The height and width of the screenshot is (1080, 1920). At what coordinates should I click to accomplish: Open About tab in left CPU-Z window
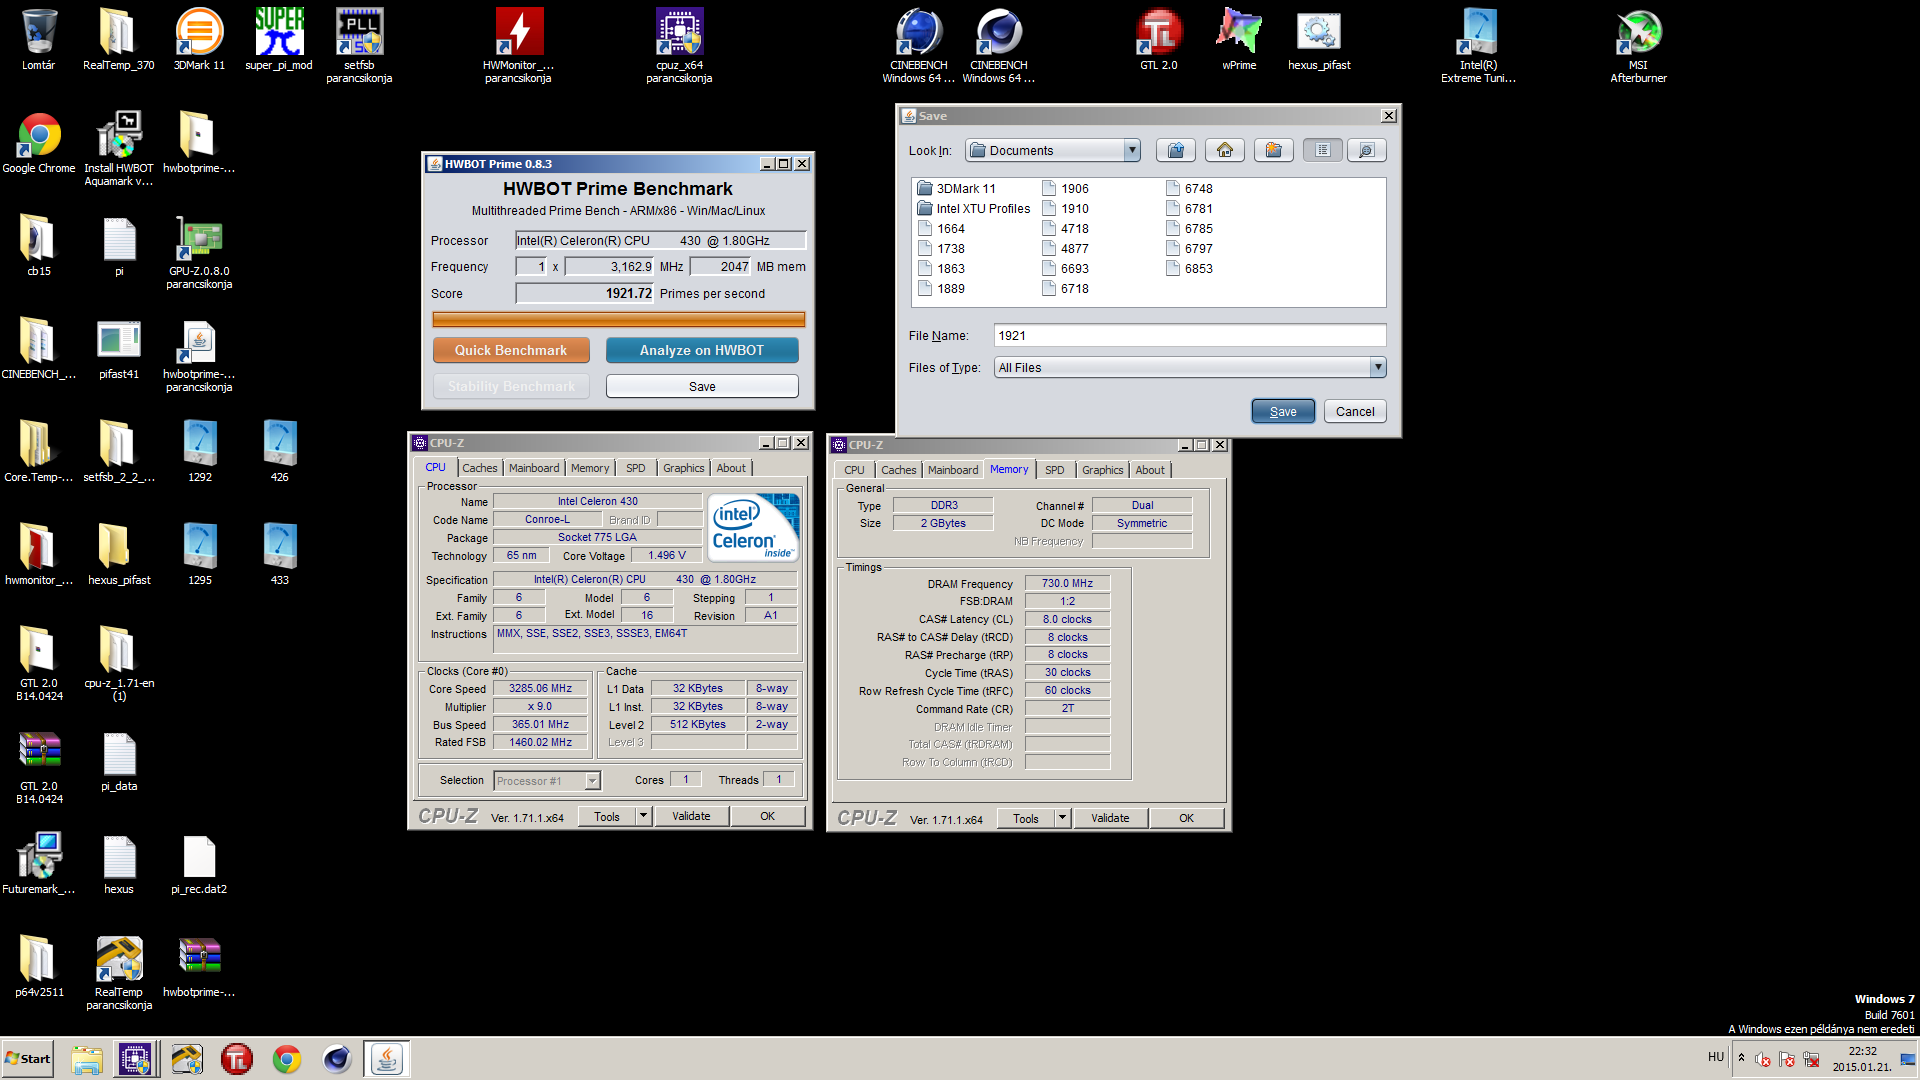pyautogui.click(x=731, y=468)
